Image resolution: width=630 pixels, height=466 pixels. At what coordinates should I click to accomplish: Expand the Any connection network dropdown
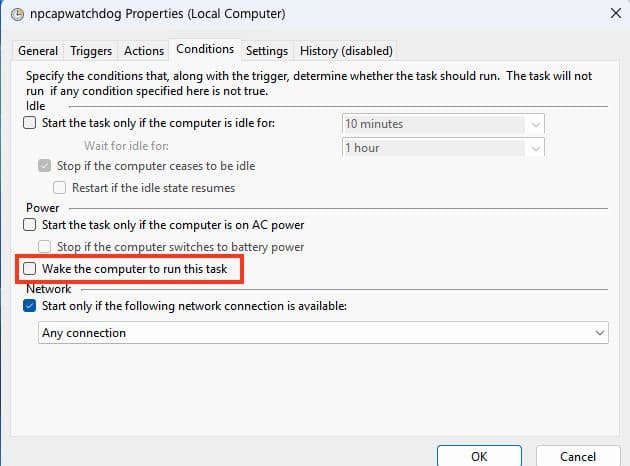click(x=600, y=333)
